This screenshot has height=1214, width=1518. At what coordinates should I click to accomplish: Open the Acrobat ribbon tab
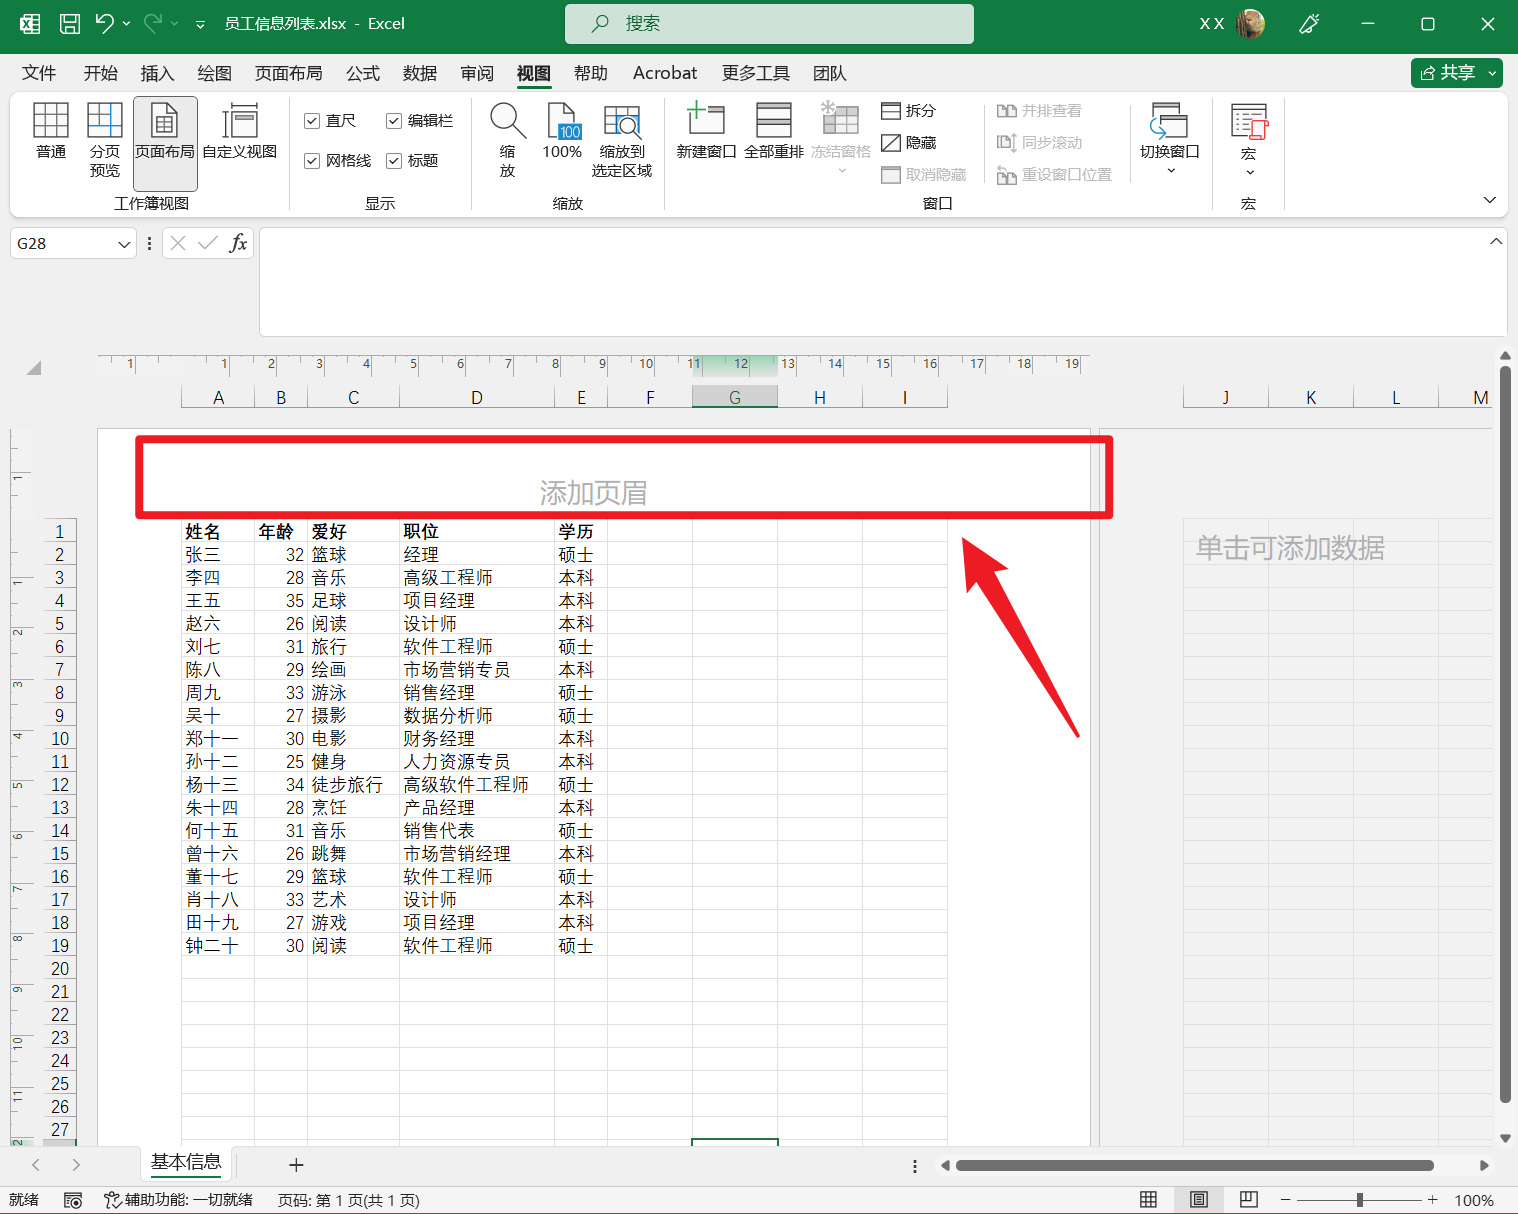click(664, 72)
